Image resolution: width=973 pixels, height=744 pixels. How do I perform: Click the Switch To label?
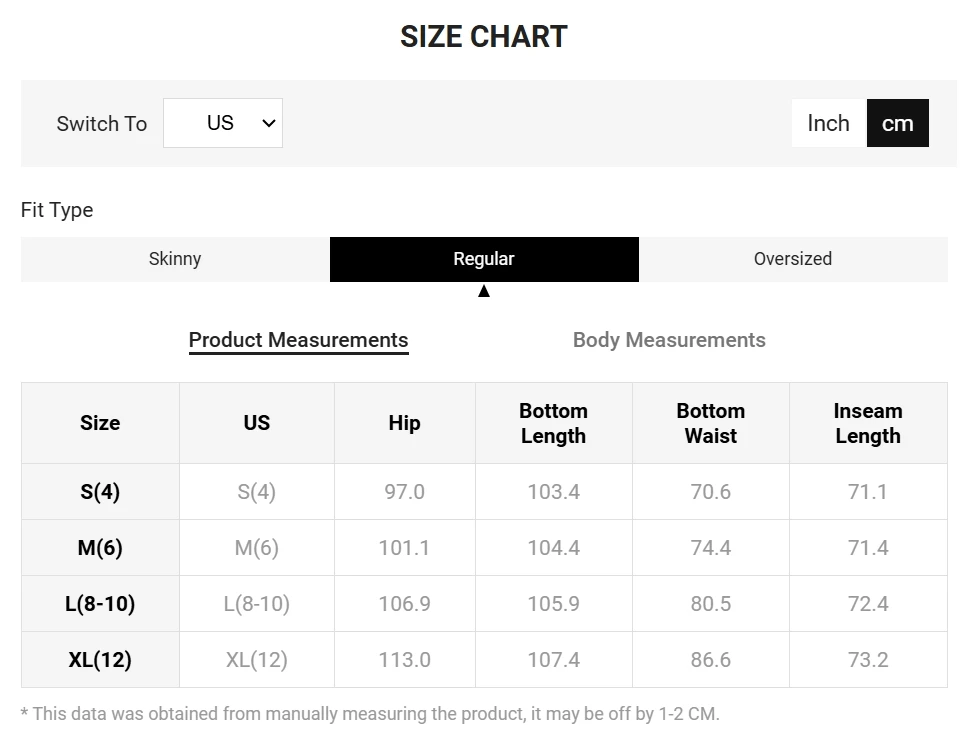(x=102, y=123)
